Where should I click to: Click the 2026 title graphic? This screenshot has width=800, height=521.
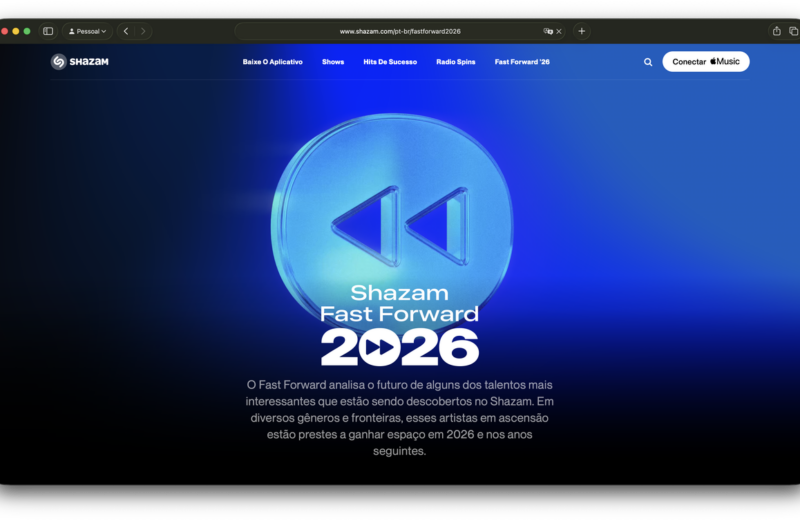point(399,347)
